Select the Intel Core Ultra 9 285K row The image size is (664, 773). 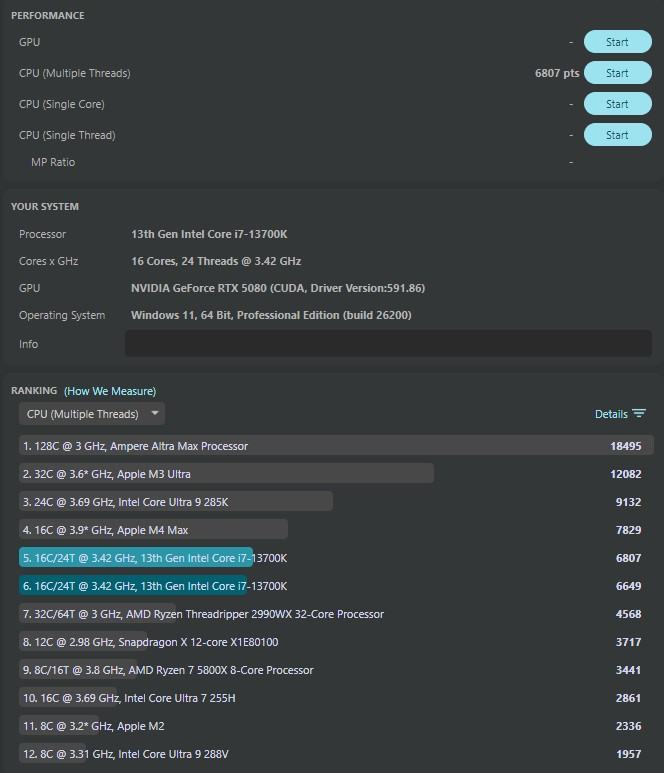336,502
